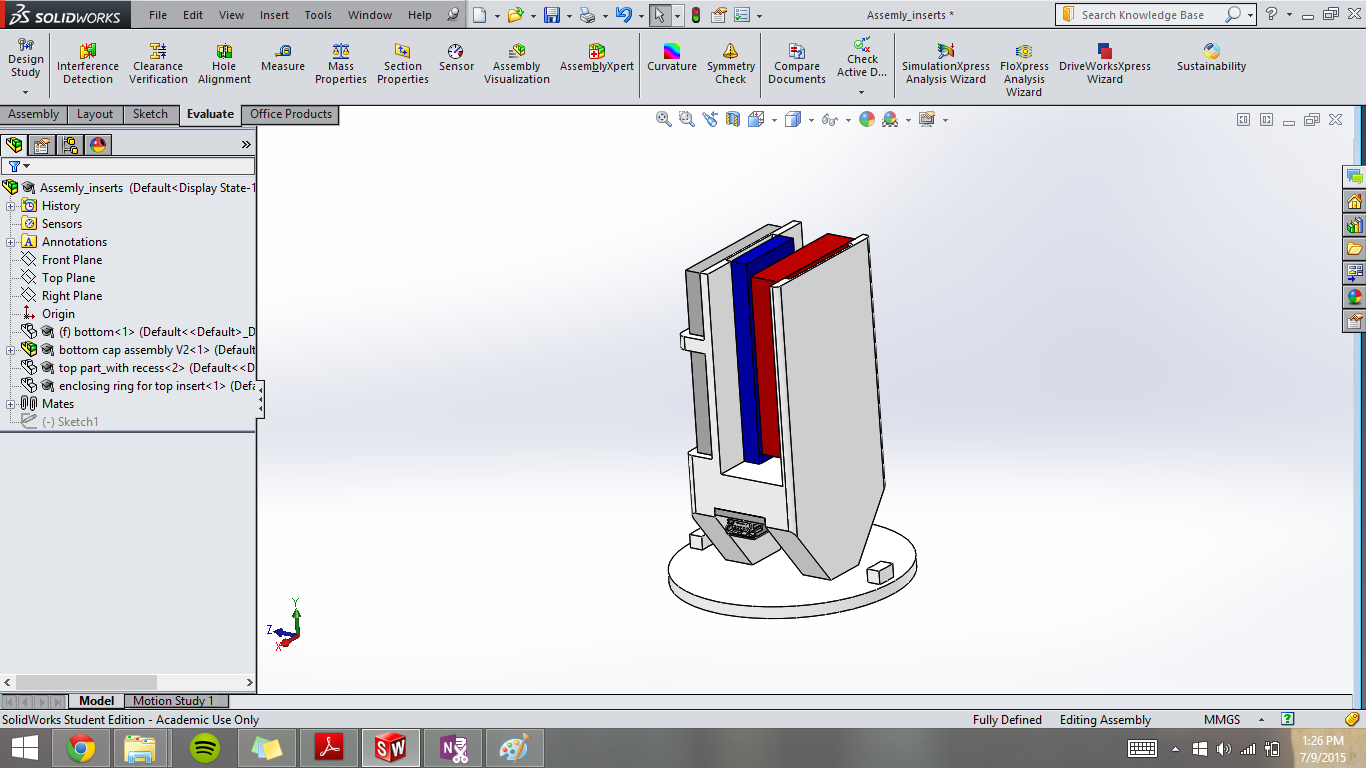This screenshot has width=1366, height=768.
Task: Open Design Library in task pane
Action: pos(1355,225)
